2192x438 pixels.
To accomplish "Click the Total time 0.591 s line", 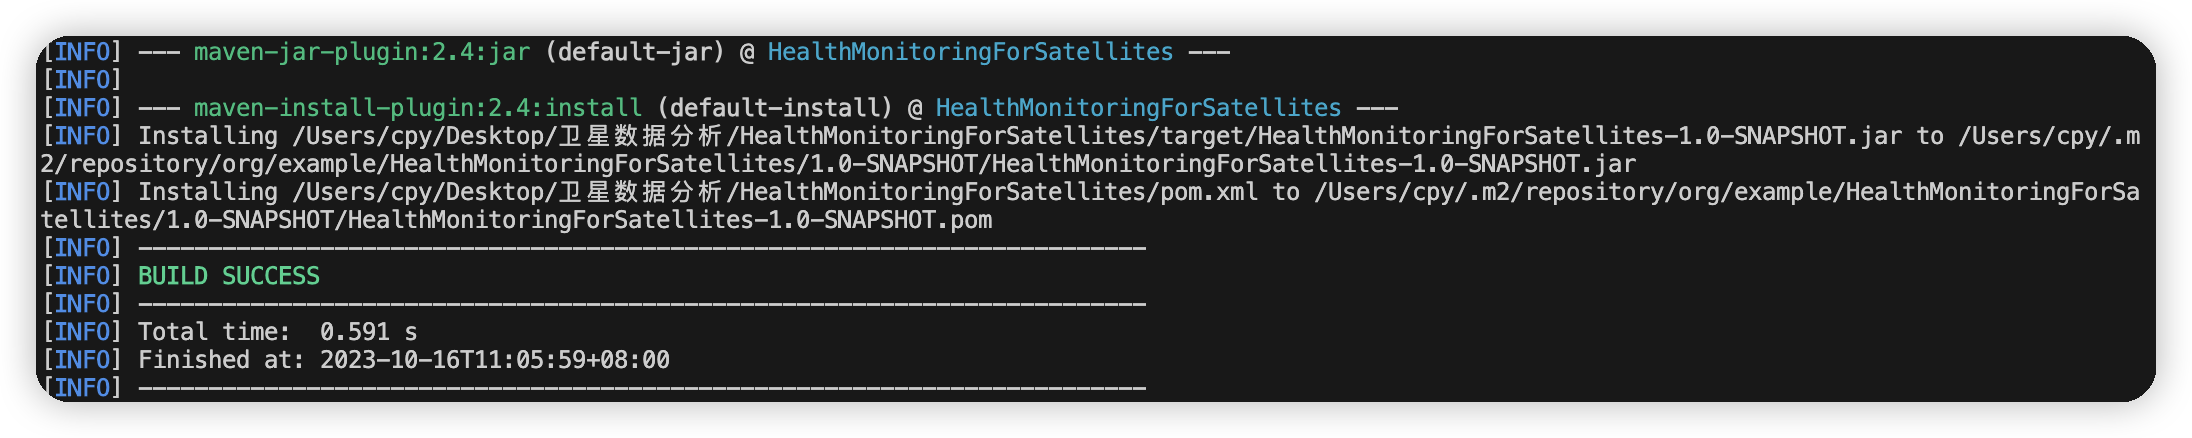I will point(277,332).
